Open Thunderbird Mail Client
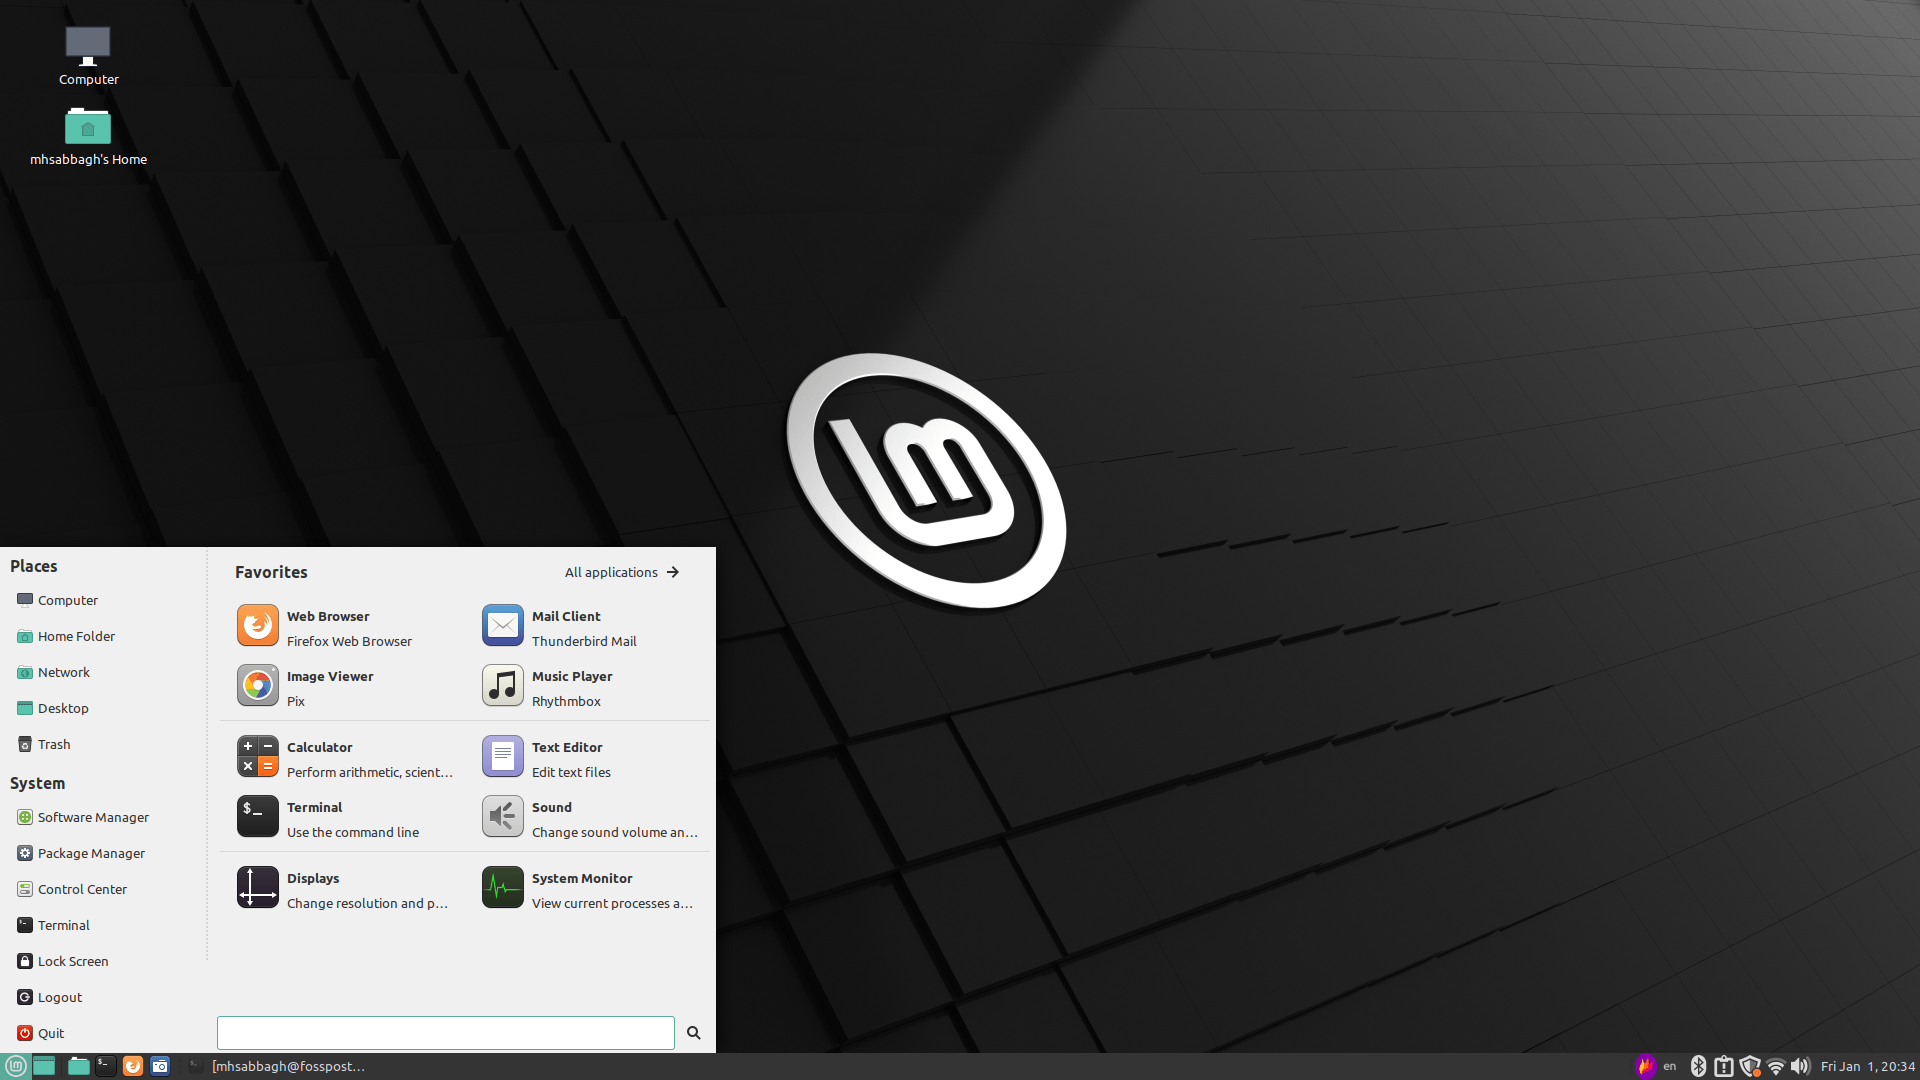The height and width of the screenshot is (1080, 1920). pyautogui.click(x=565, y=627)
